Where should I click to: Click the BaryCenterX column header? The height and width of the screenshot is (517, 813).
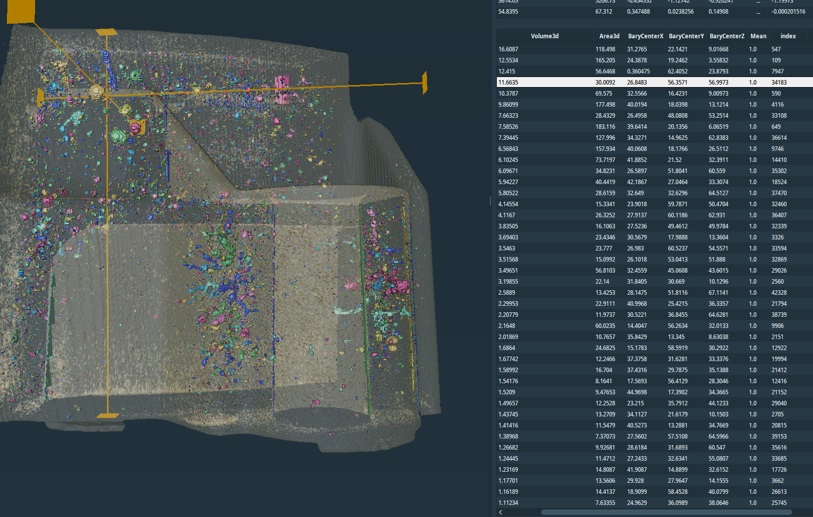tap(645, 35)
